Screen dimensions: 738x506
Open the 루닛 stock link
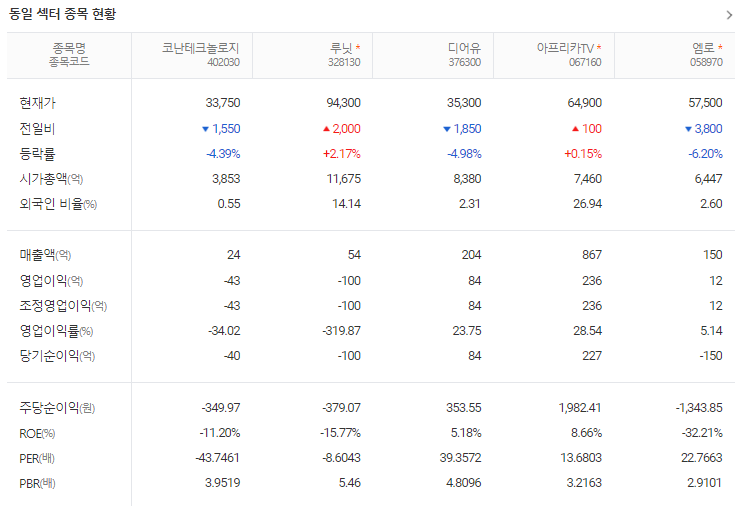(x=341, y=48)
